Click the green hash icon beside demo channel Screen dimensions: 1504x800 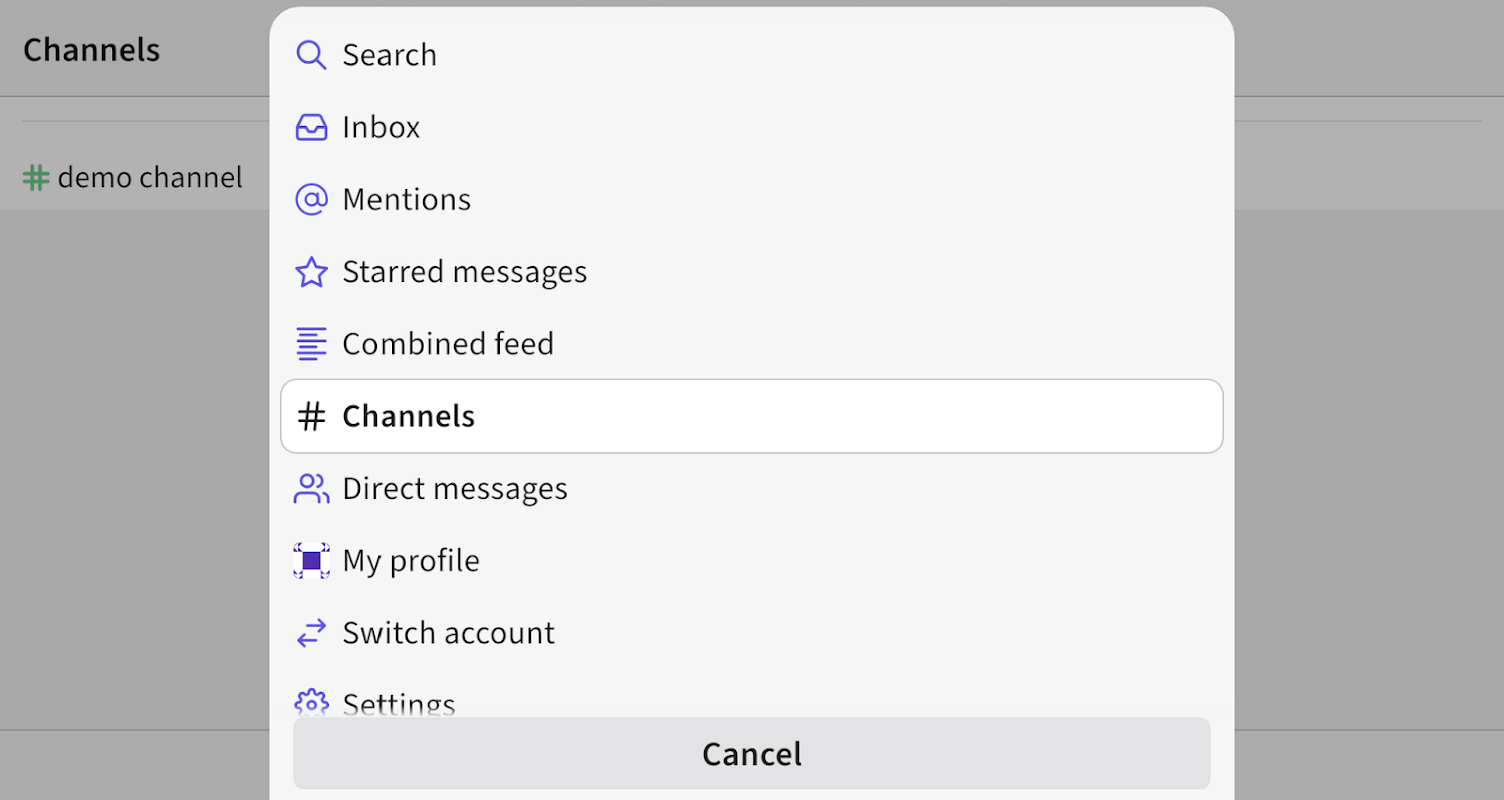(36, 178)
